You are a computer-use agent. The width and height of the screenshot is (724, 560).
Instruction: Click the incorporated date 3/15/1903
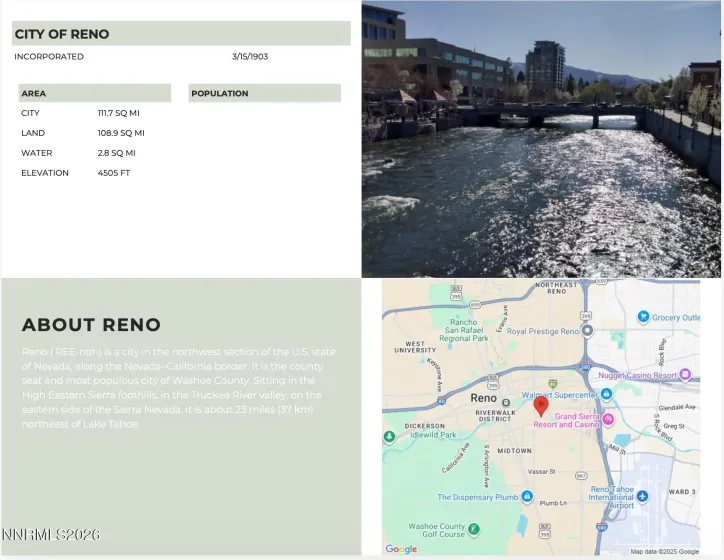[x=250, y=56]
